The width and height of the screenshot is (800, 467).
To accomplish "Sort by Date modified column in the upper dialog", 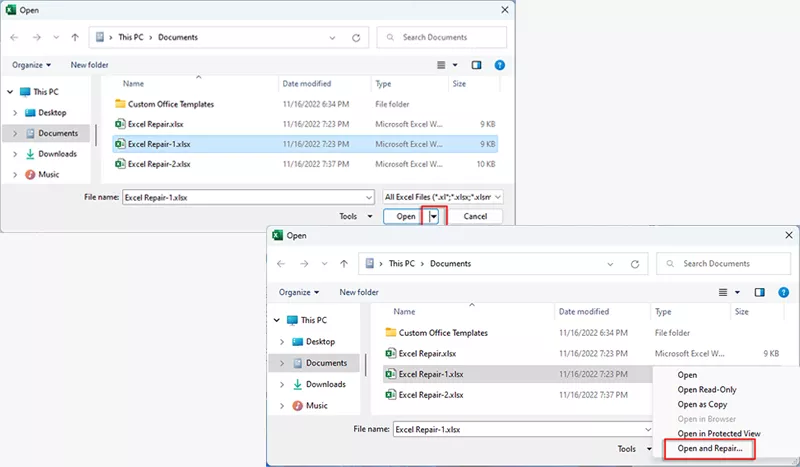I will (310, 84).
